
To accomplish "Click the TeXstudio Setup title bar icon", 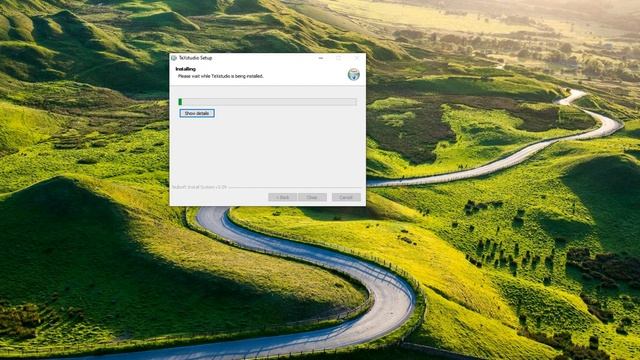I will (174, 58).
